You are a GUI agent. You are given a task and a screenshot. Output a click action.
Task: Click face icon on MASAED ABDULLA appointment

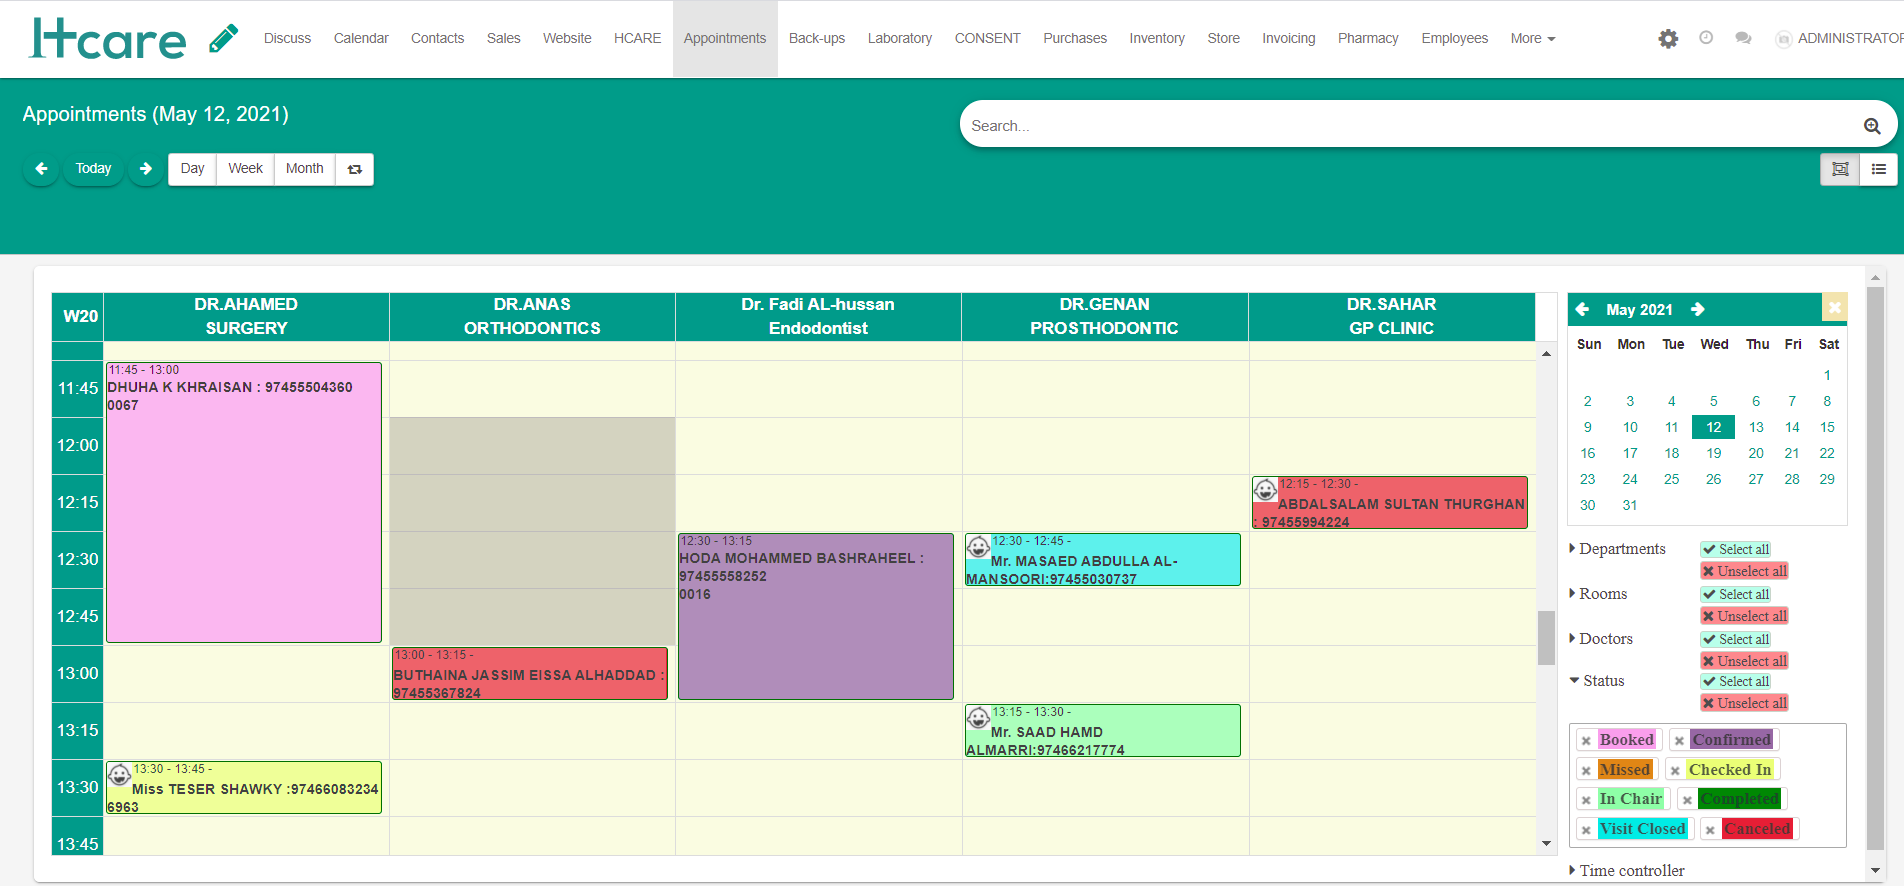[x=978, y=547]
